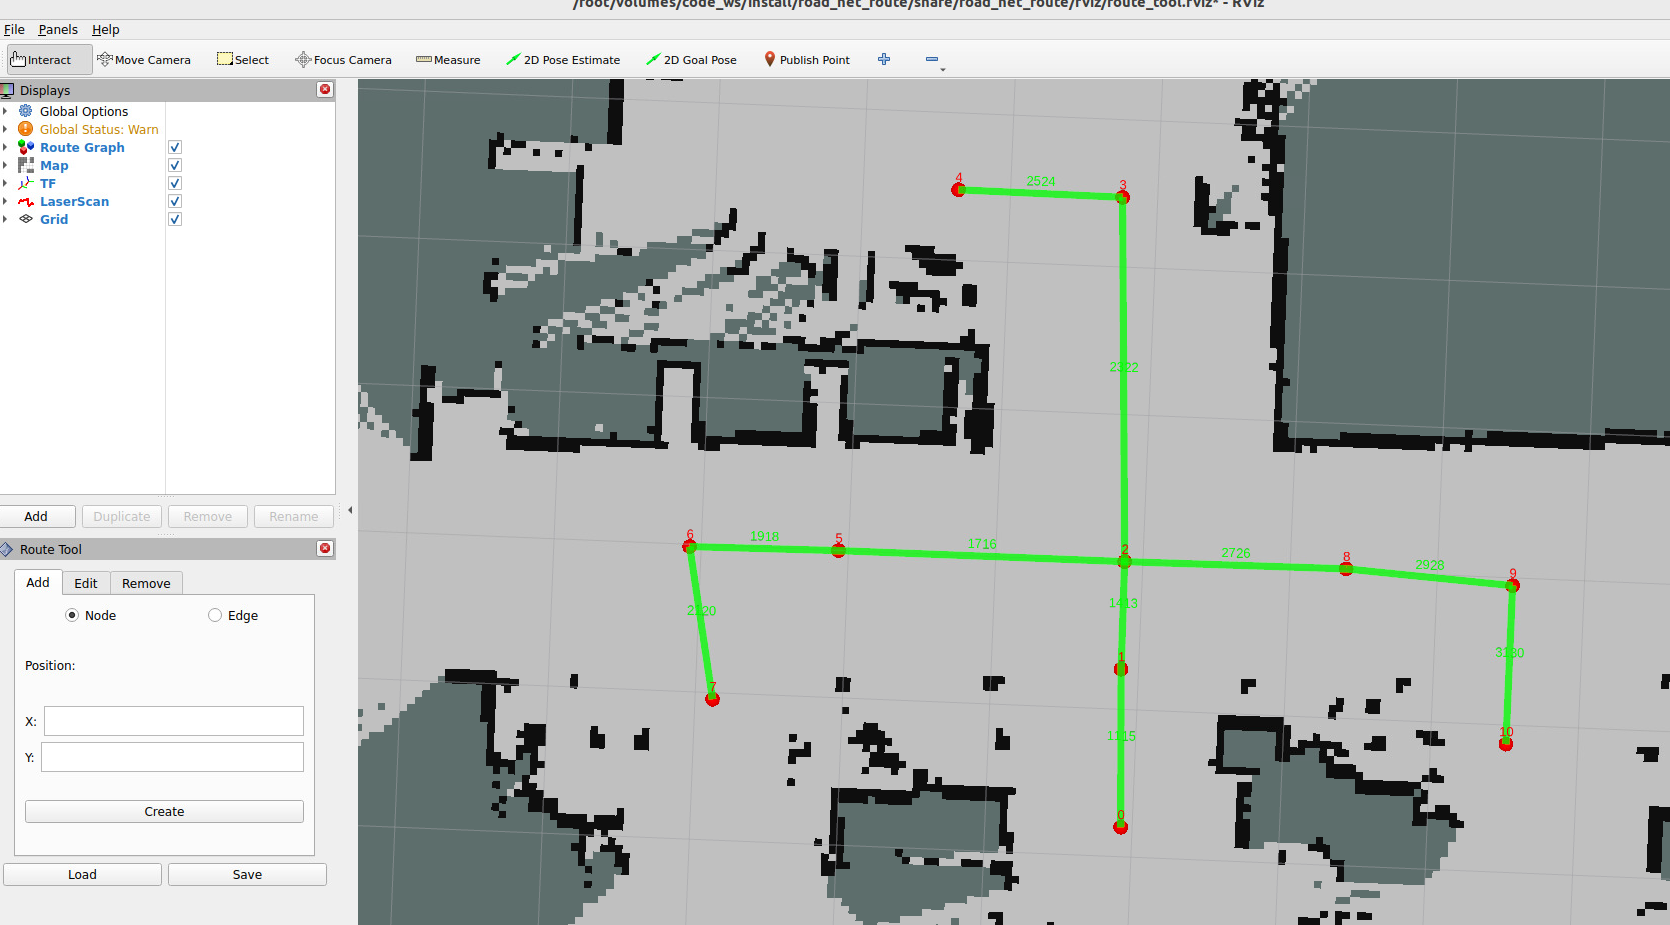Select the Edge radio button
Screen dimensions: 1670x925
(215, 616)
